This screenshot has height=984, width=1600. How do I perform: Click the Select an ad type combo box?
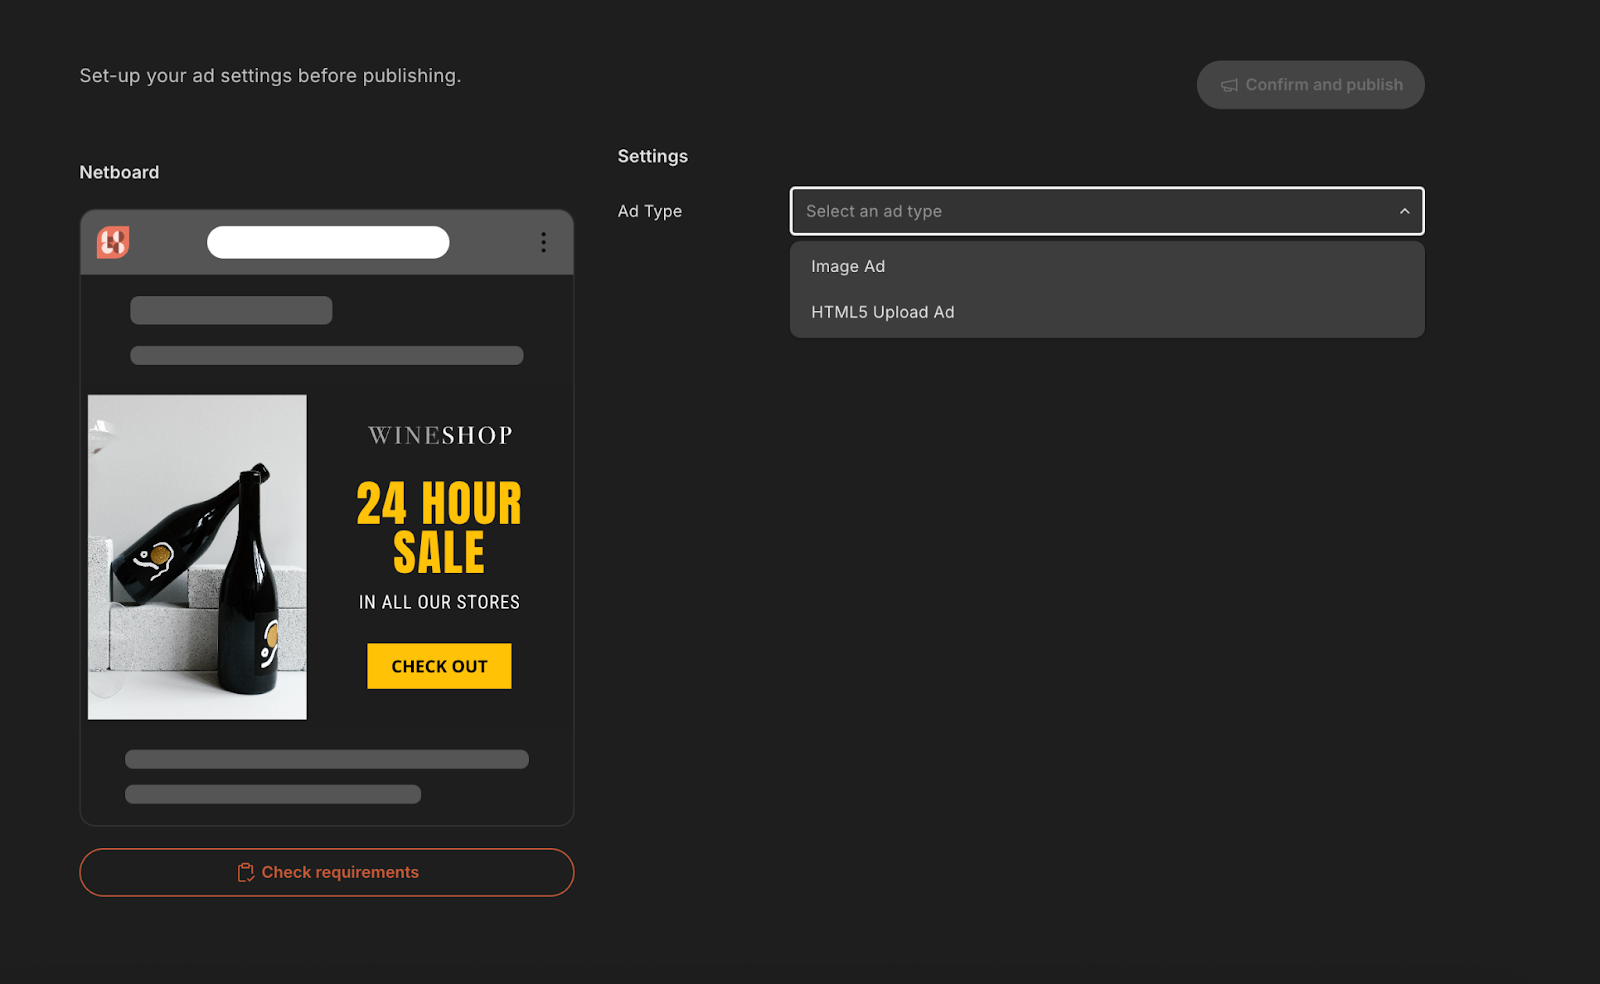[x=1090, y=211]
